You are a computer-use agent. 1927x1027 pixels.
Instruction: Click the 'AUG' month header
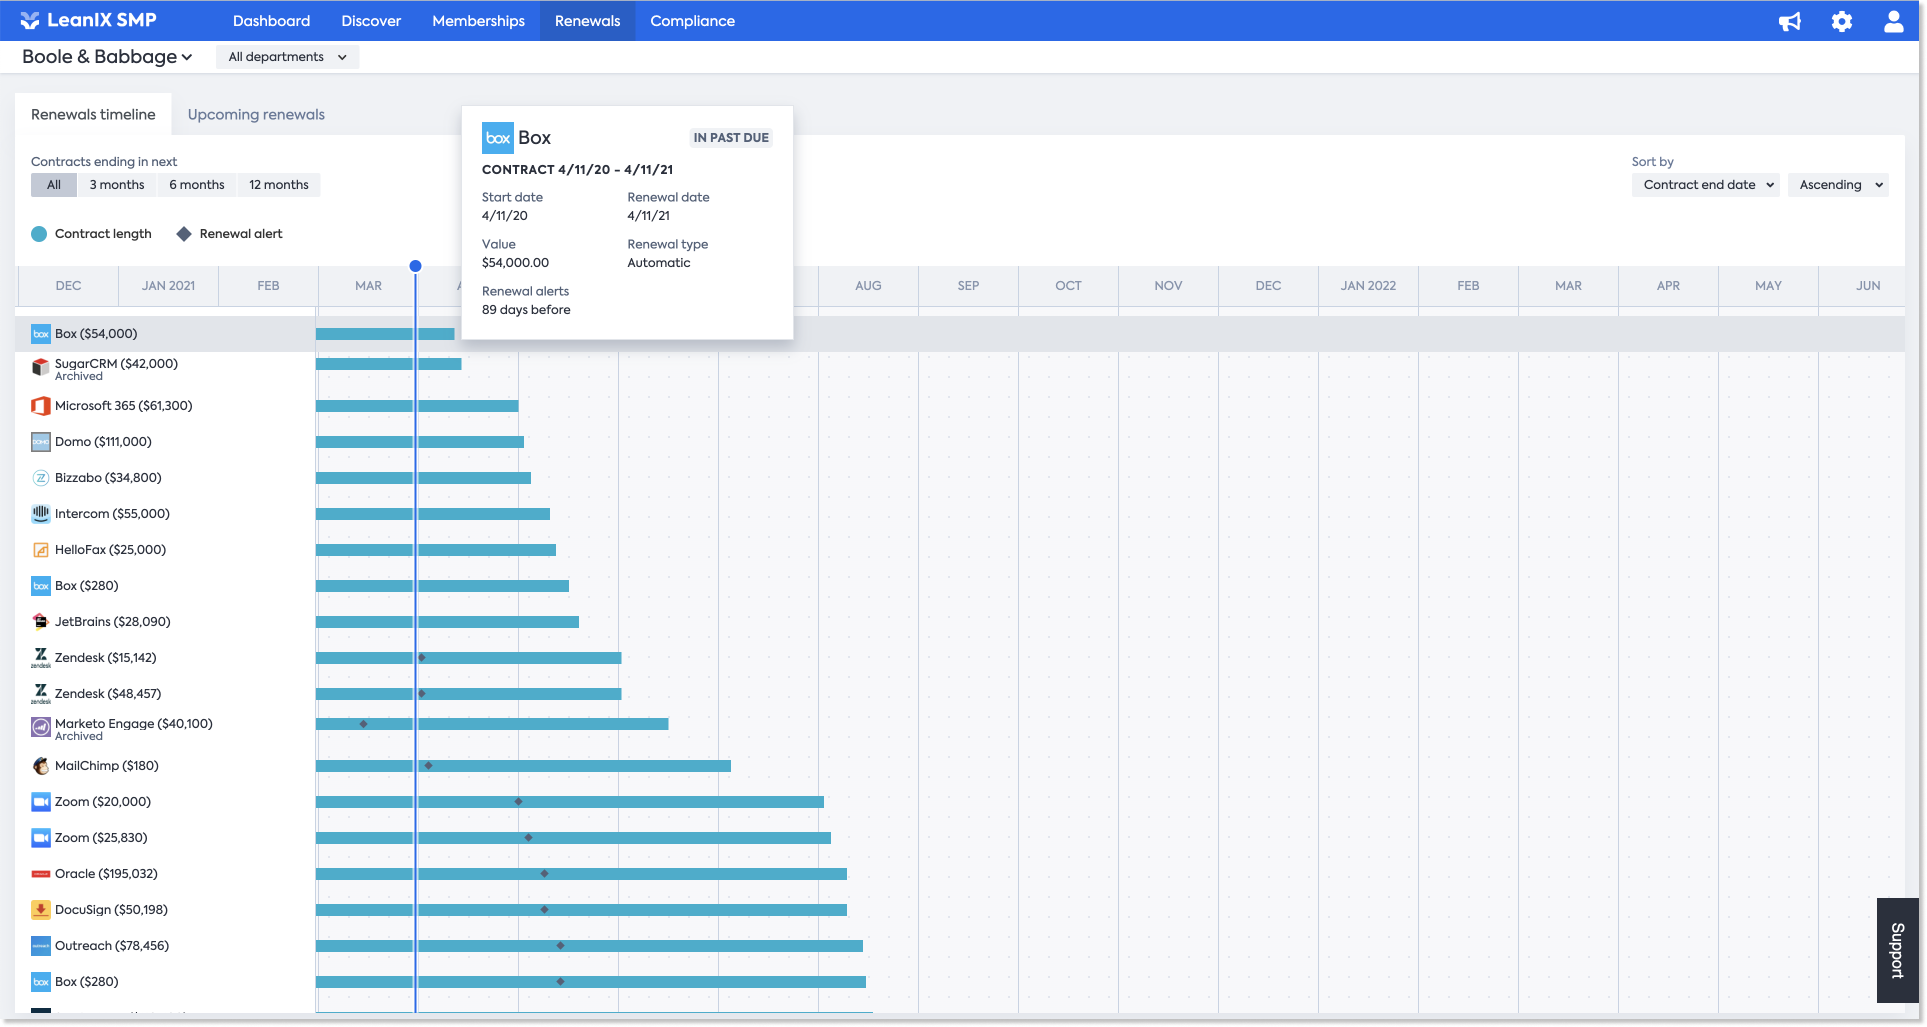pos(868,286)
